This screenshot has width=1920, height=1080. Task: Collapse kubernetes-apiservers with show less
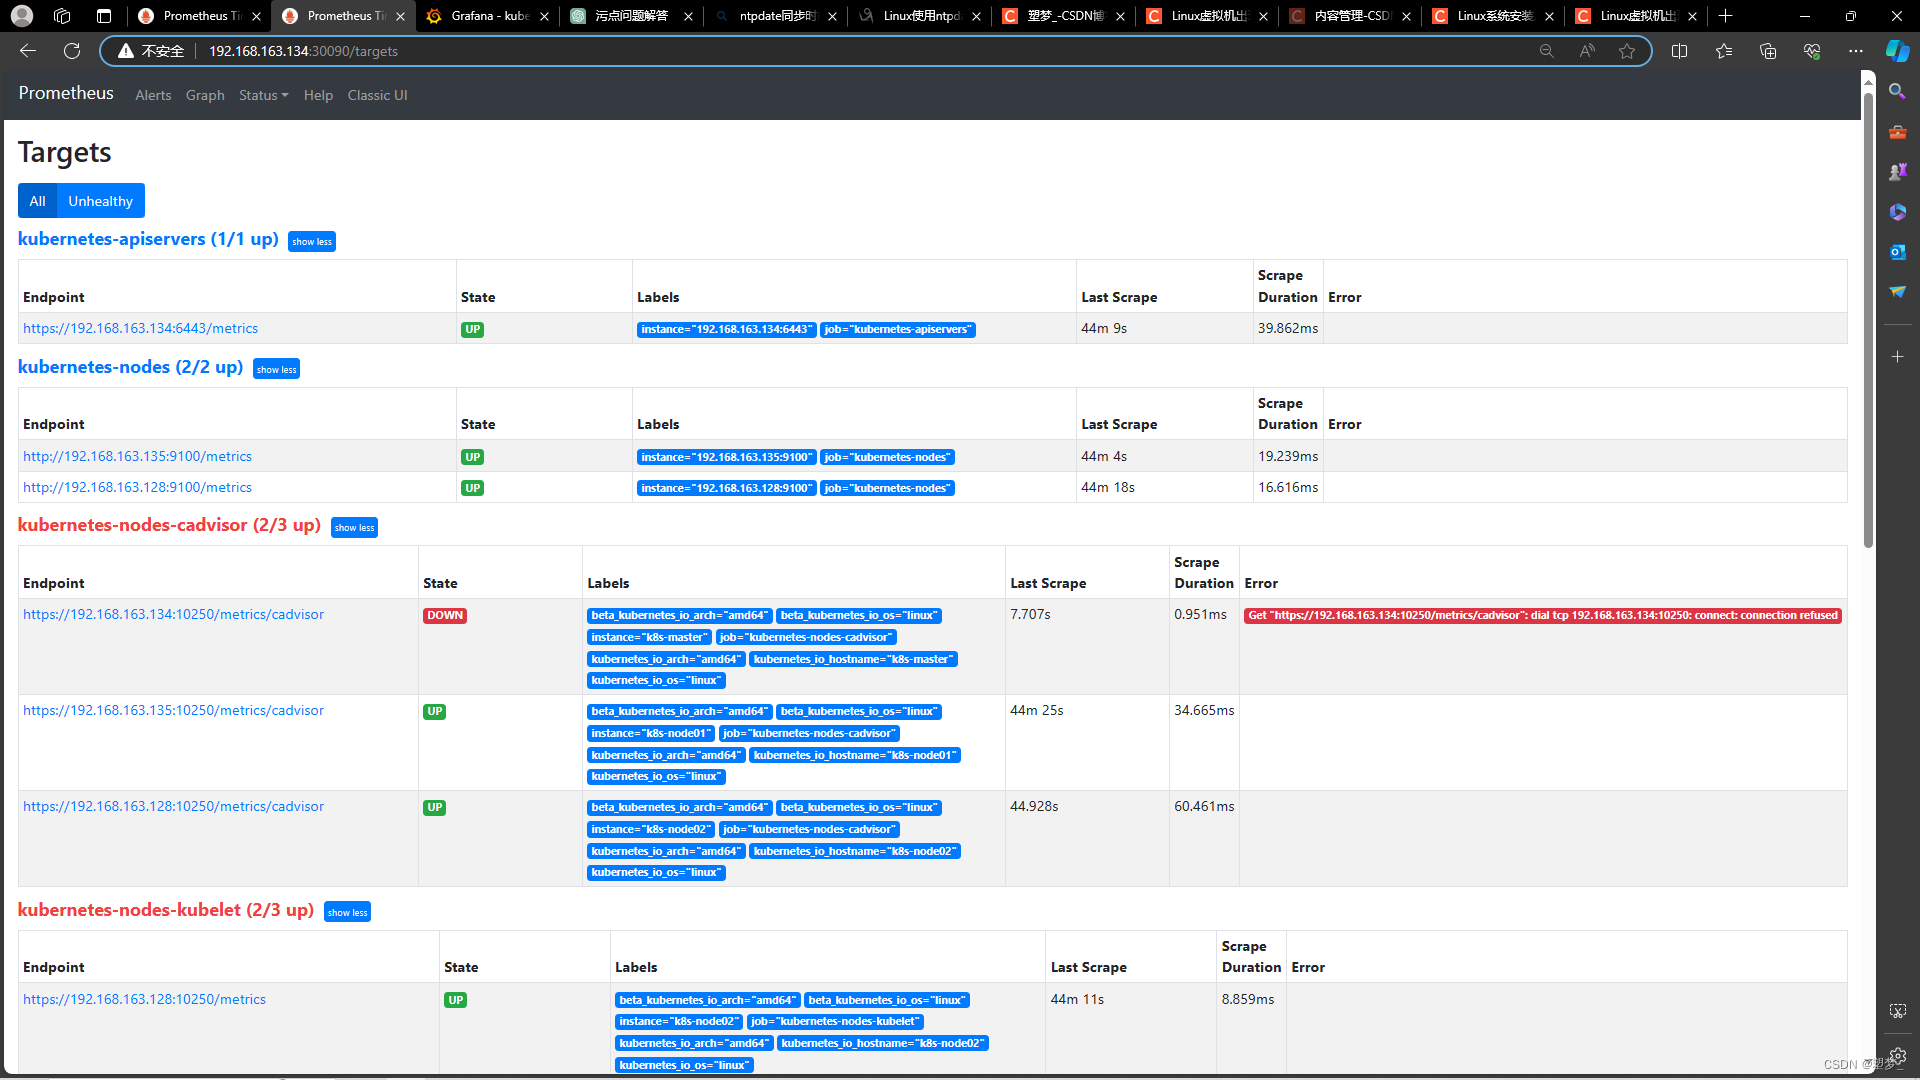tap(311, 241)
